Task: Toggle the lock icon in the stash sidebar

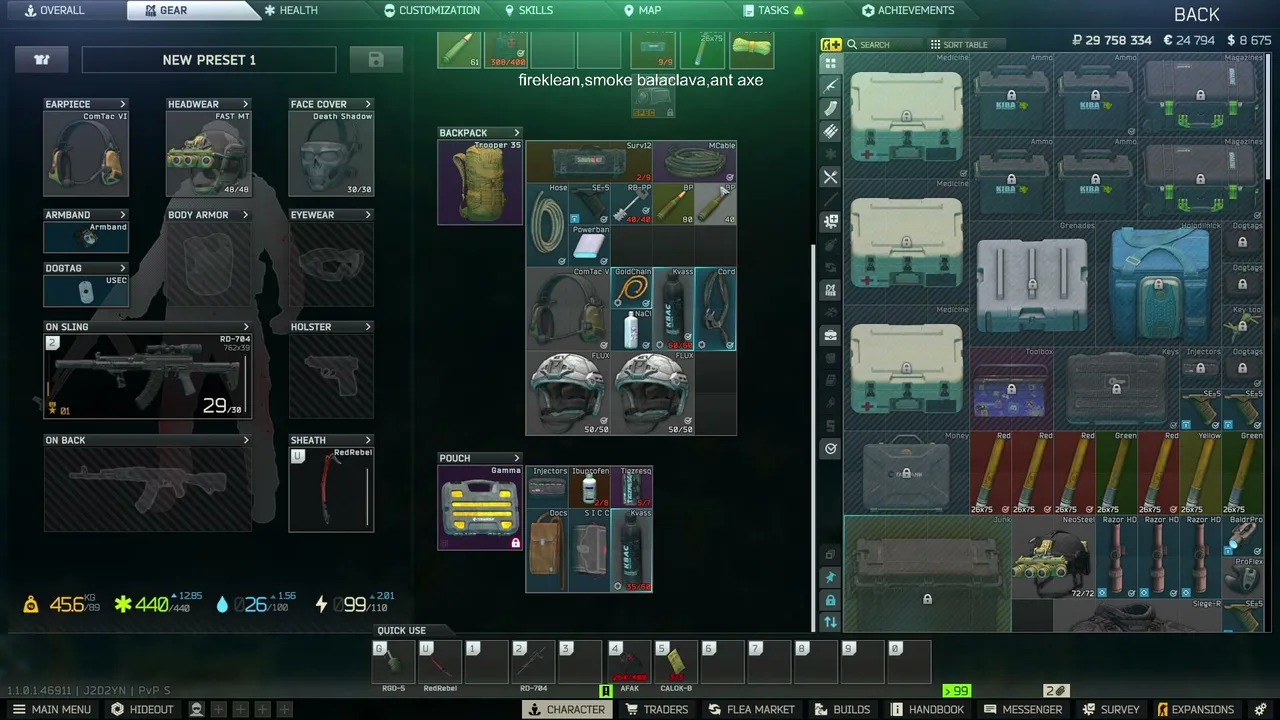Action: click(830, 600)
